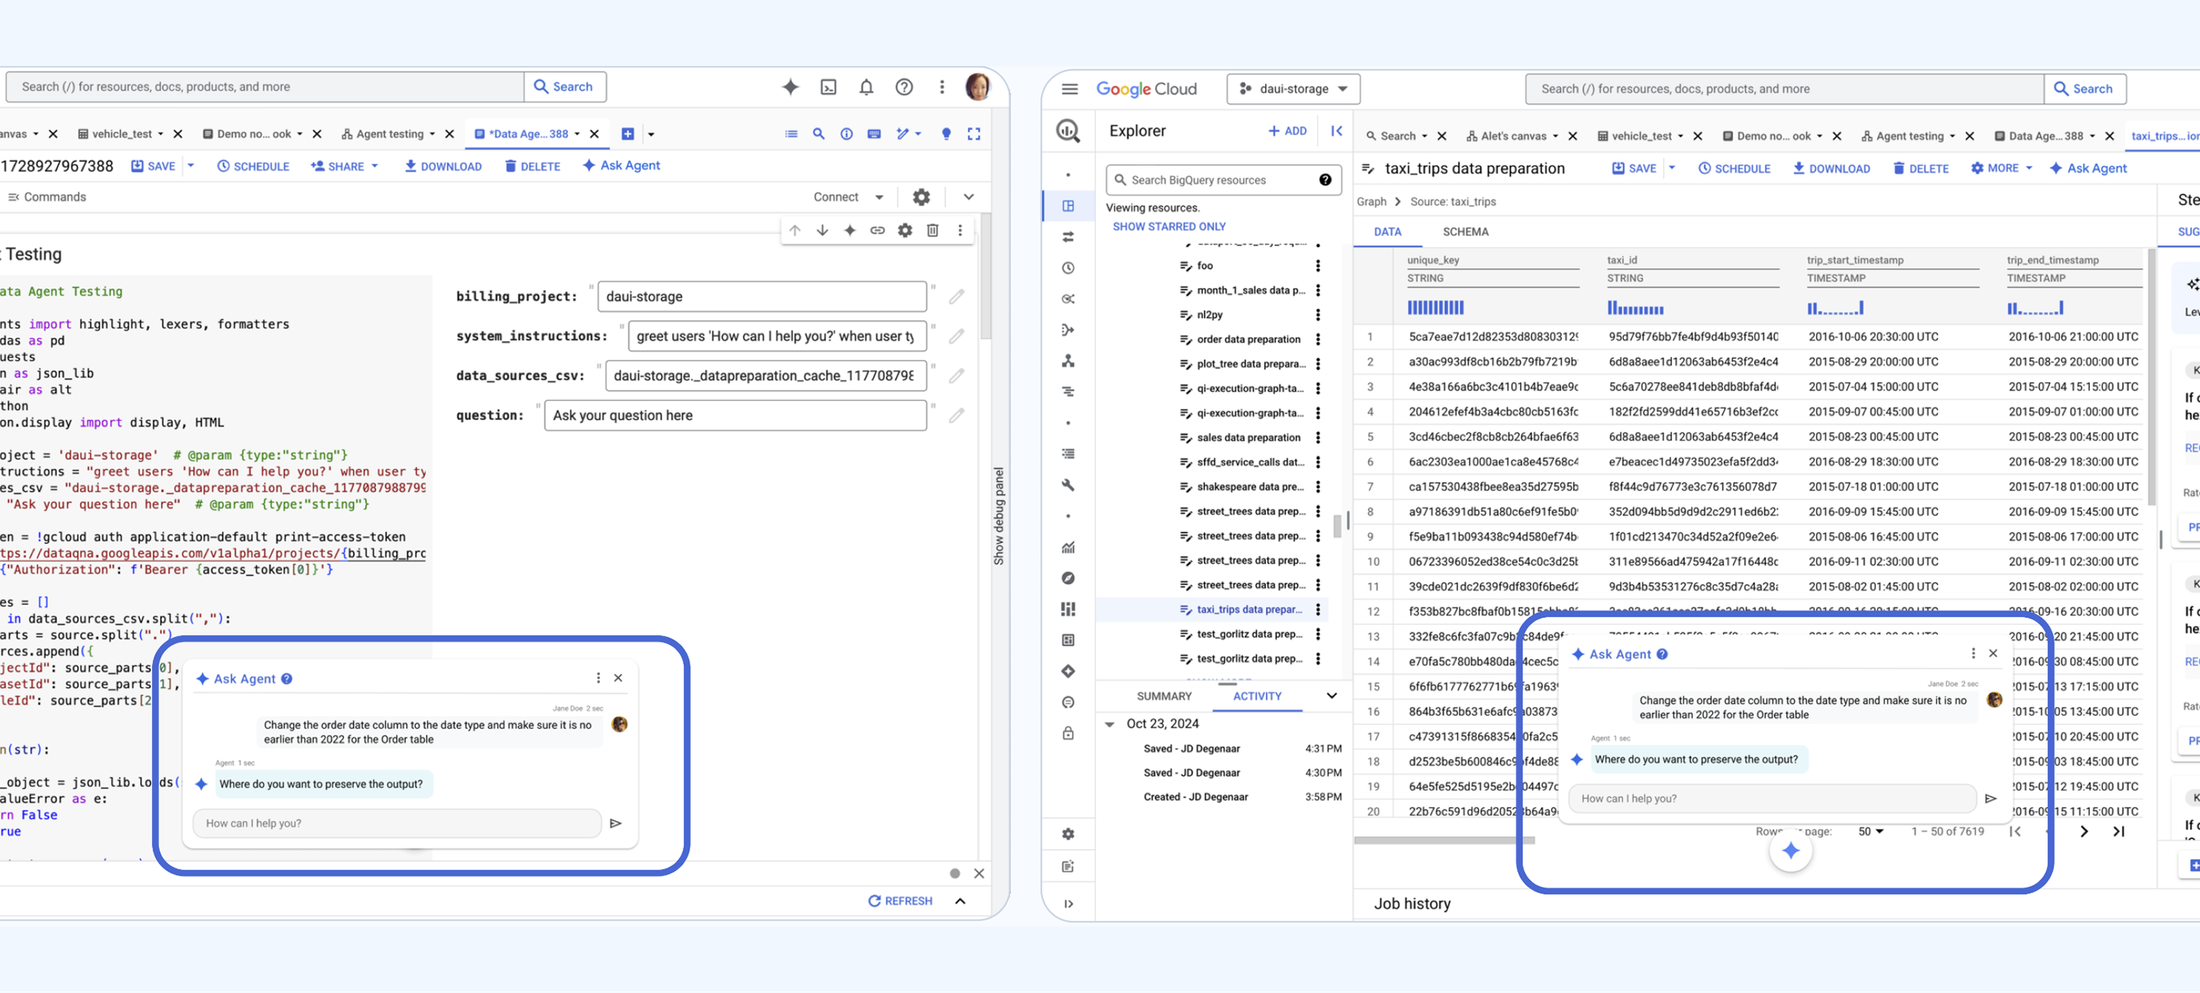Viewport: 2200px width, 993px height.
Task: Click the BigQuery product icon in right window
Action: pos(1068,131)
